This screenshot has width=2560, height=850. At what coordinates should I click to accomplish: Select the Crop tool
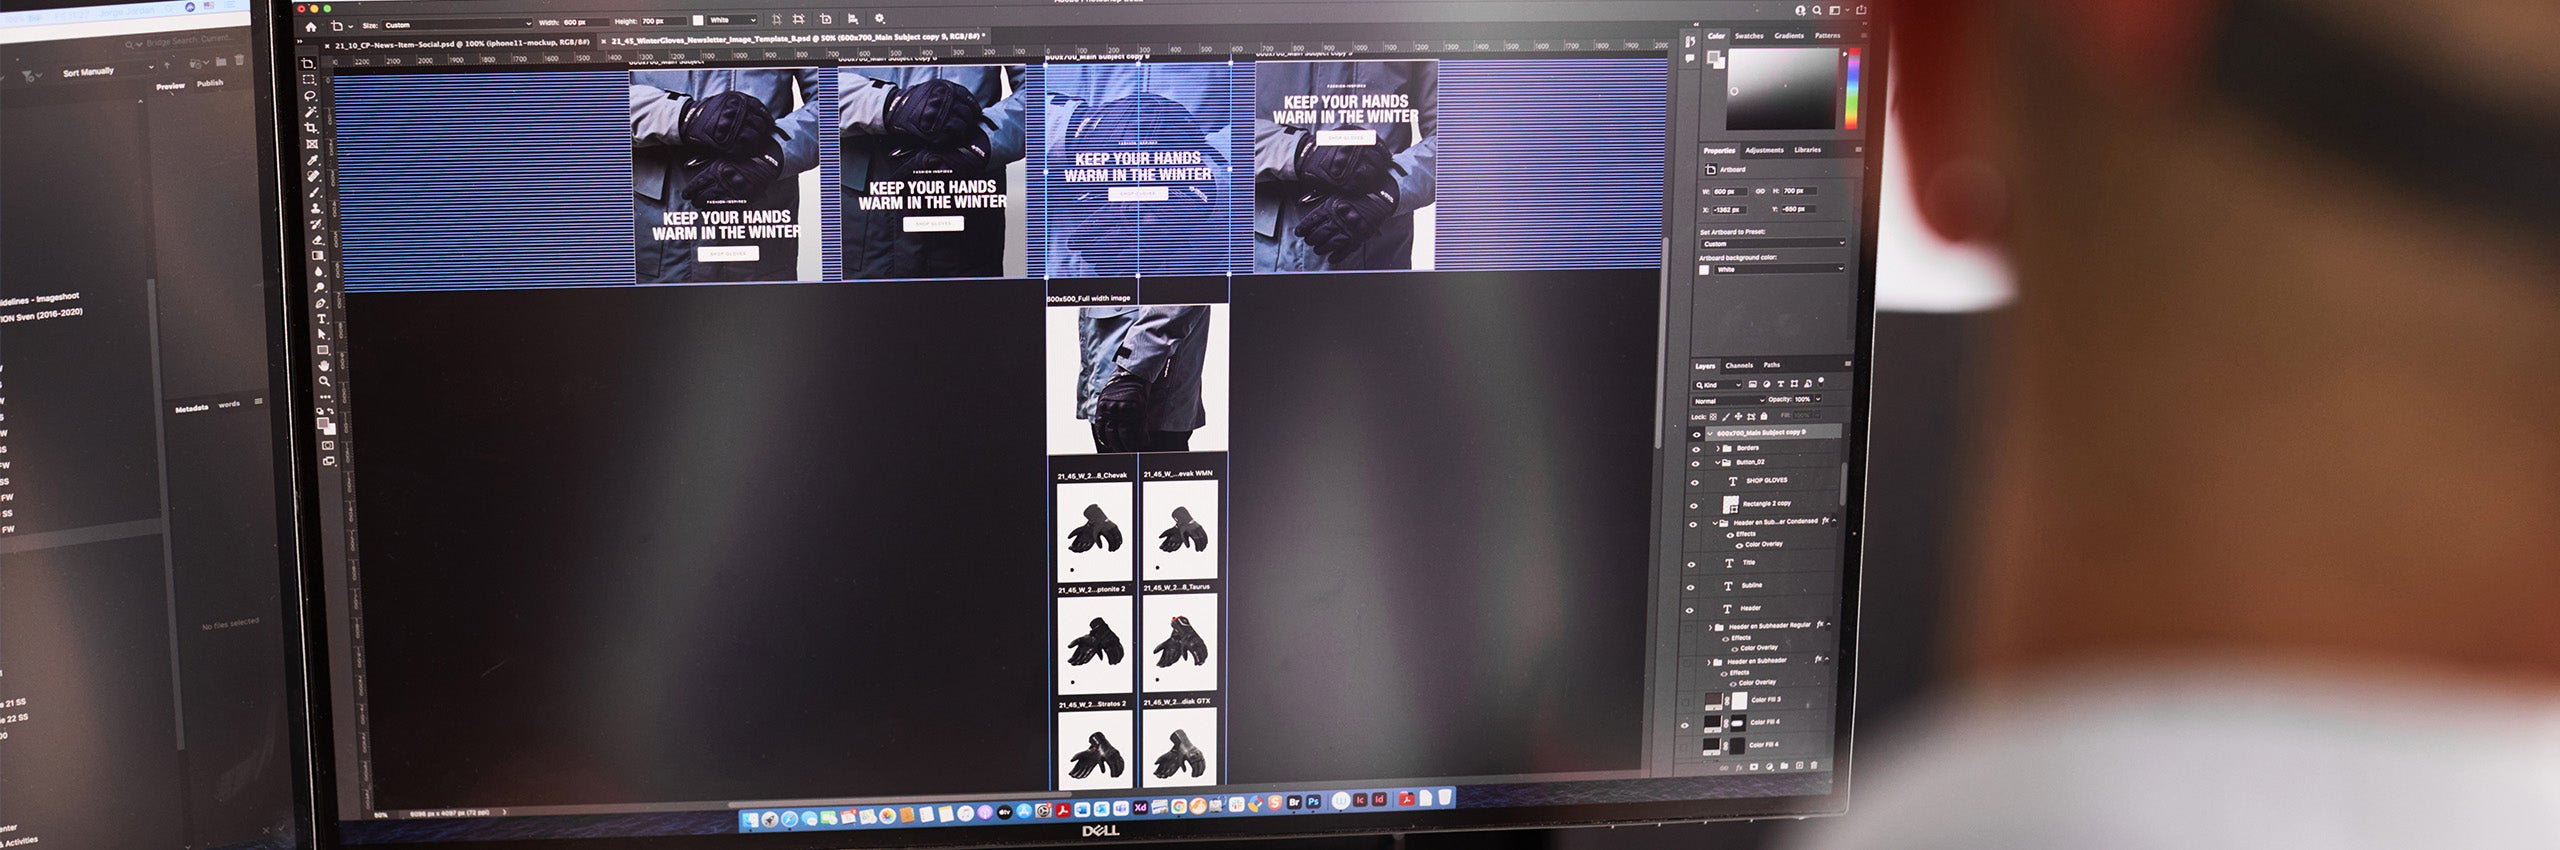[x=311, y=128]
